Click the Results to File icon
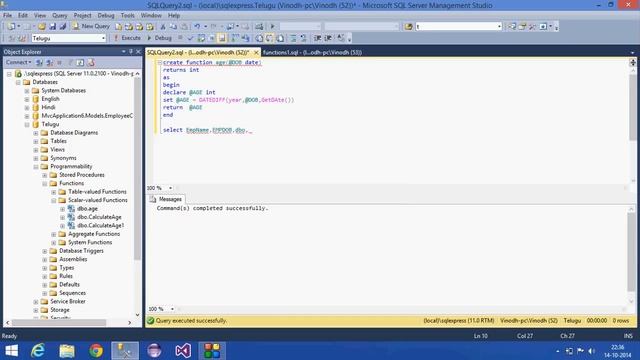Image resolution: width=640 pixels, height=360 pixels. click(280, 38)
